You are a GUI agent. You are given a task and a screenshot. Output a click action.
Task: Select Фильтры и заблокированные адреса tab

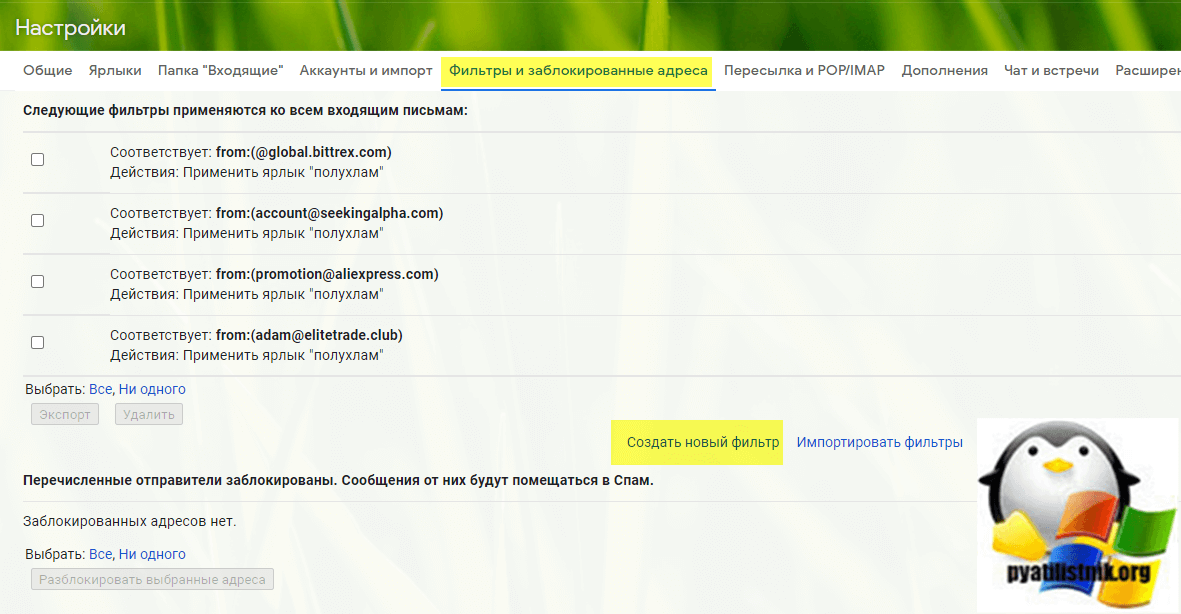click(x=578, y=70)
